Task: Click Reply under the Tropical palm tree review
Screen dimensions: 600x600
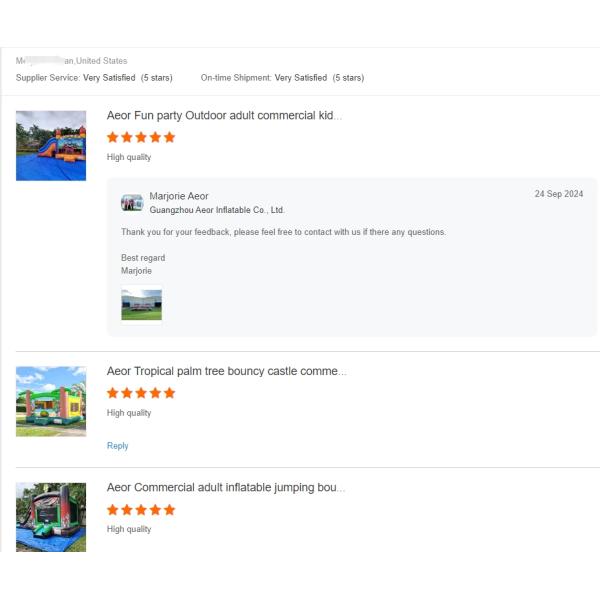Action: point(117,446)
